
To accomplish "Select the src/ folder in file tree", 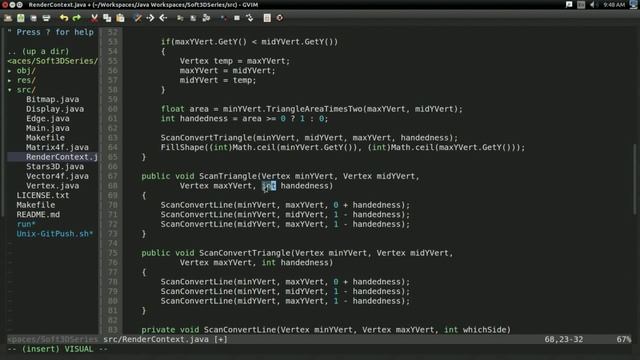I will click(x=26, y=90).
